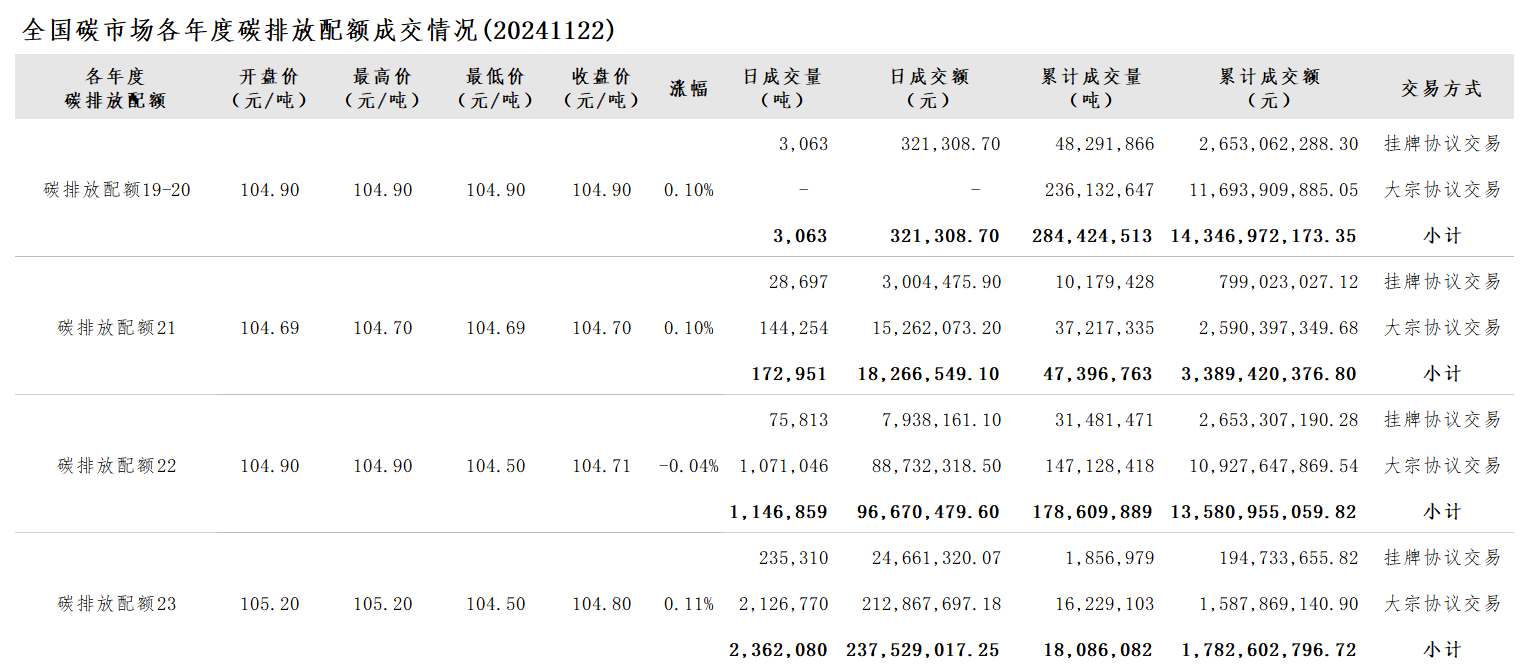
Task: Click the 0.11% change value
Action: pyautogui.click(x=689, y=604)
